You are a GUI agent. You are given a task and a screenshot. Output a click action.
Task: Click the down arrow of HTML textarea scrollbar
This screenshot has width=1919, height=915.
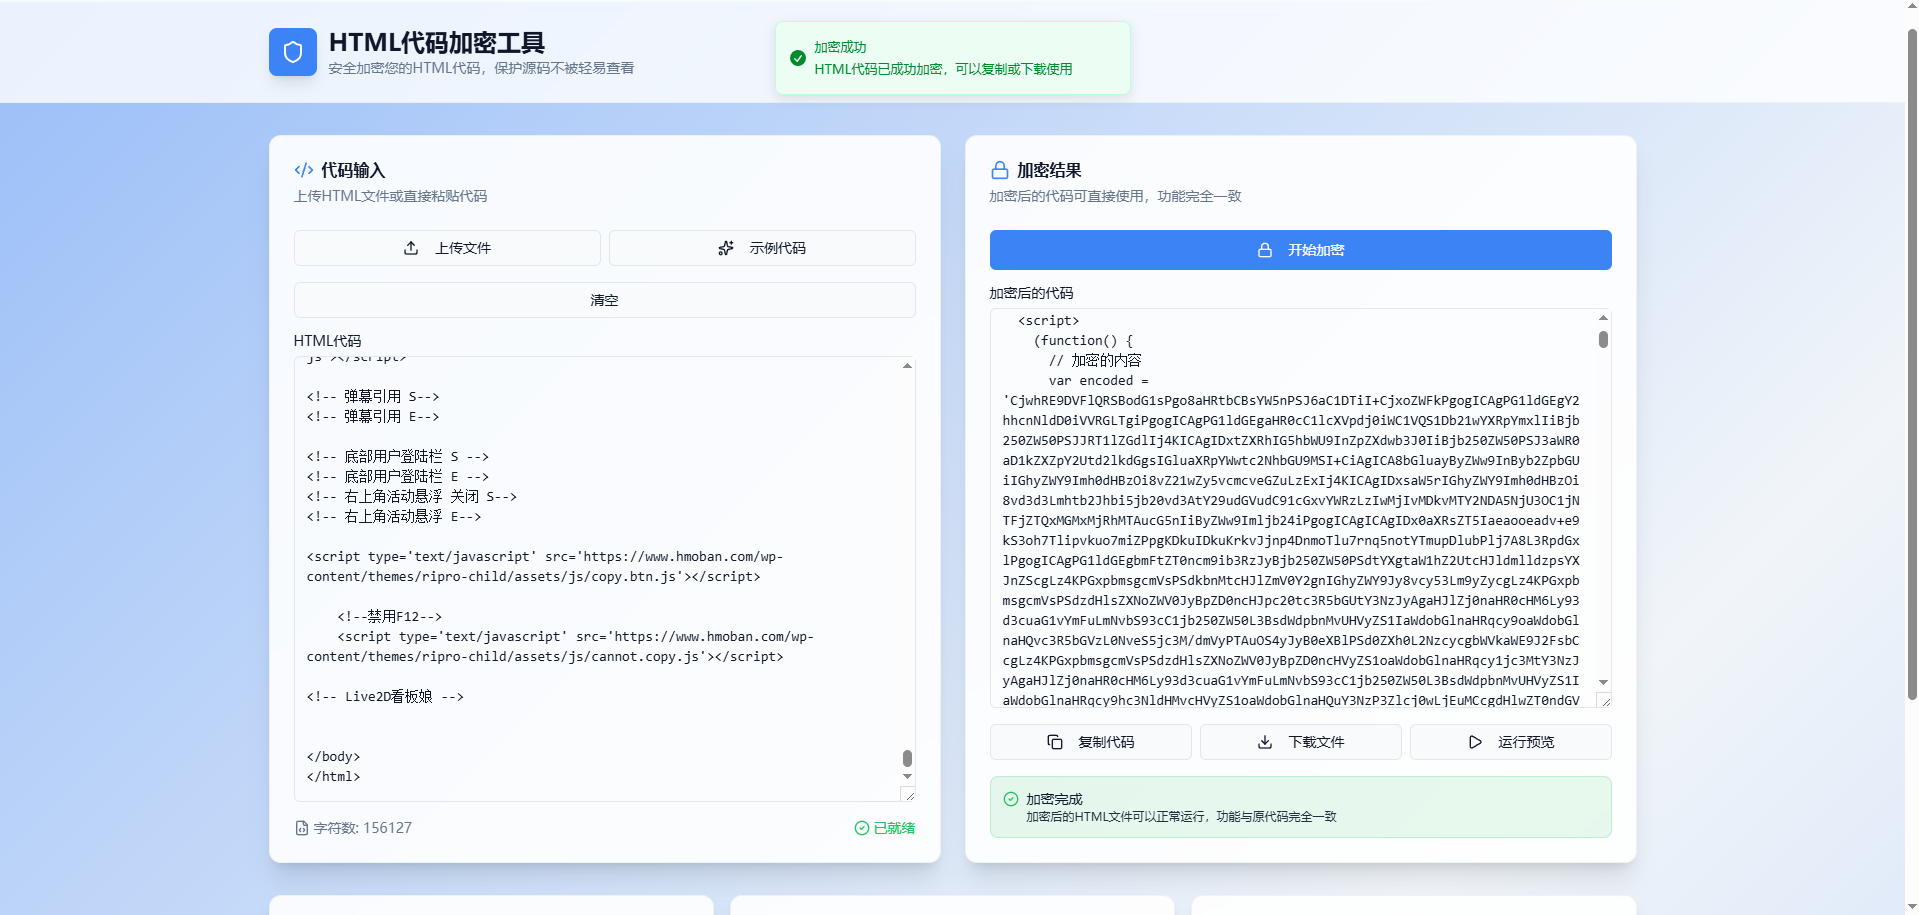907,776
